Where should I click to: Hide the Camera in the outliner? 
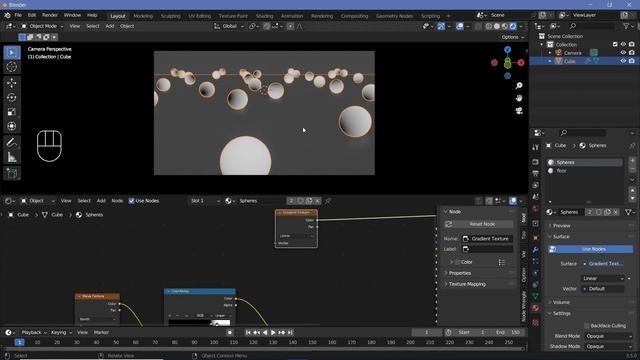pyautogui.click(x=623, y=53)
